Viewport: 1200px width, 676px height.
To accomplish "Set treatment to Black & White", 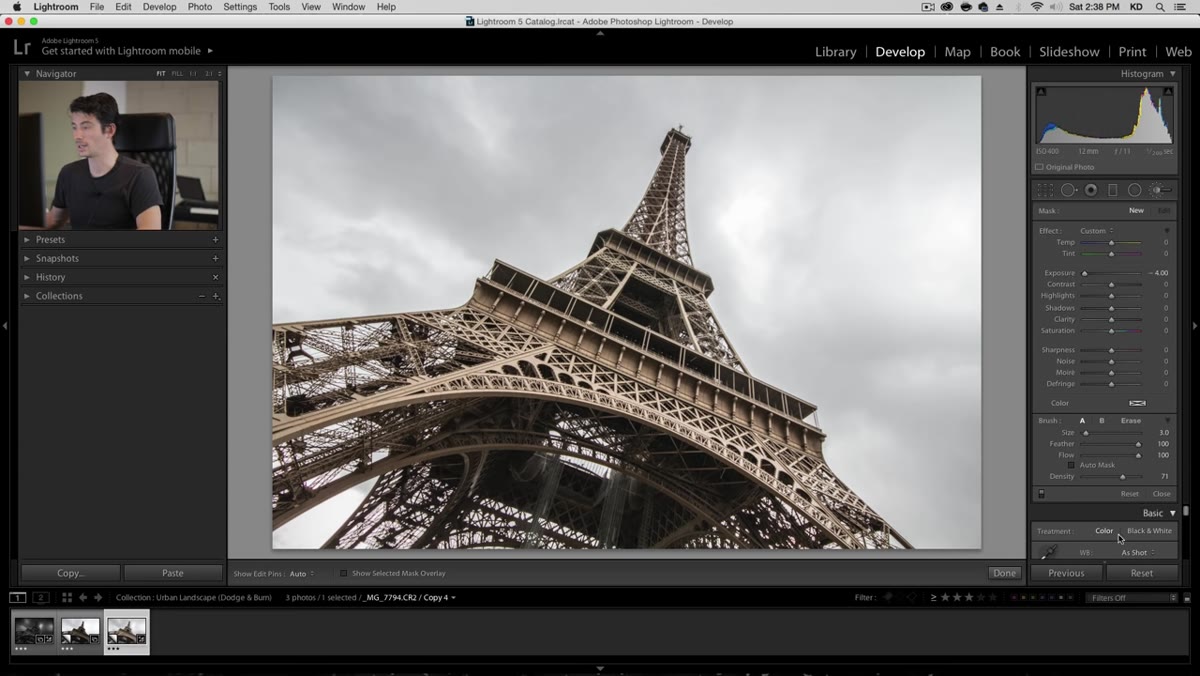I will 1149,531.
